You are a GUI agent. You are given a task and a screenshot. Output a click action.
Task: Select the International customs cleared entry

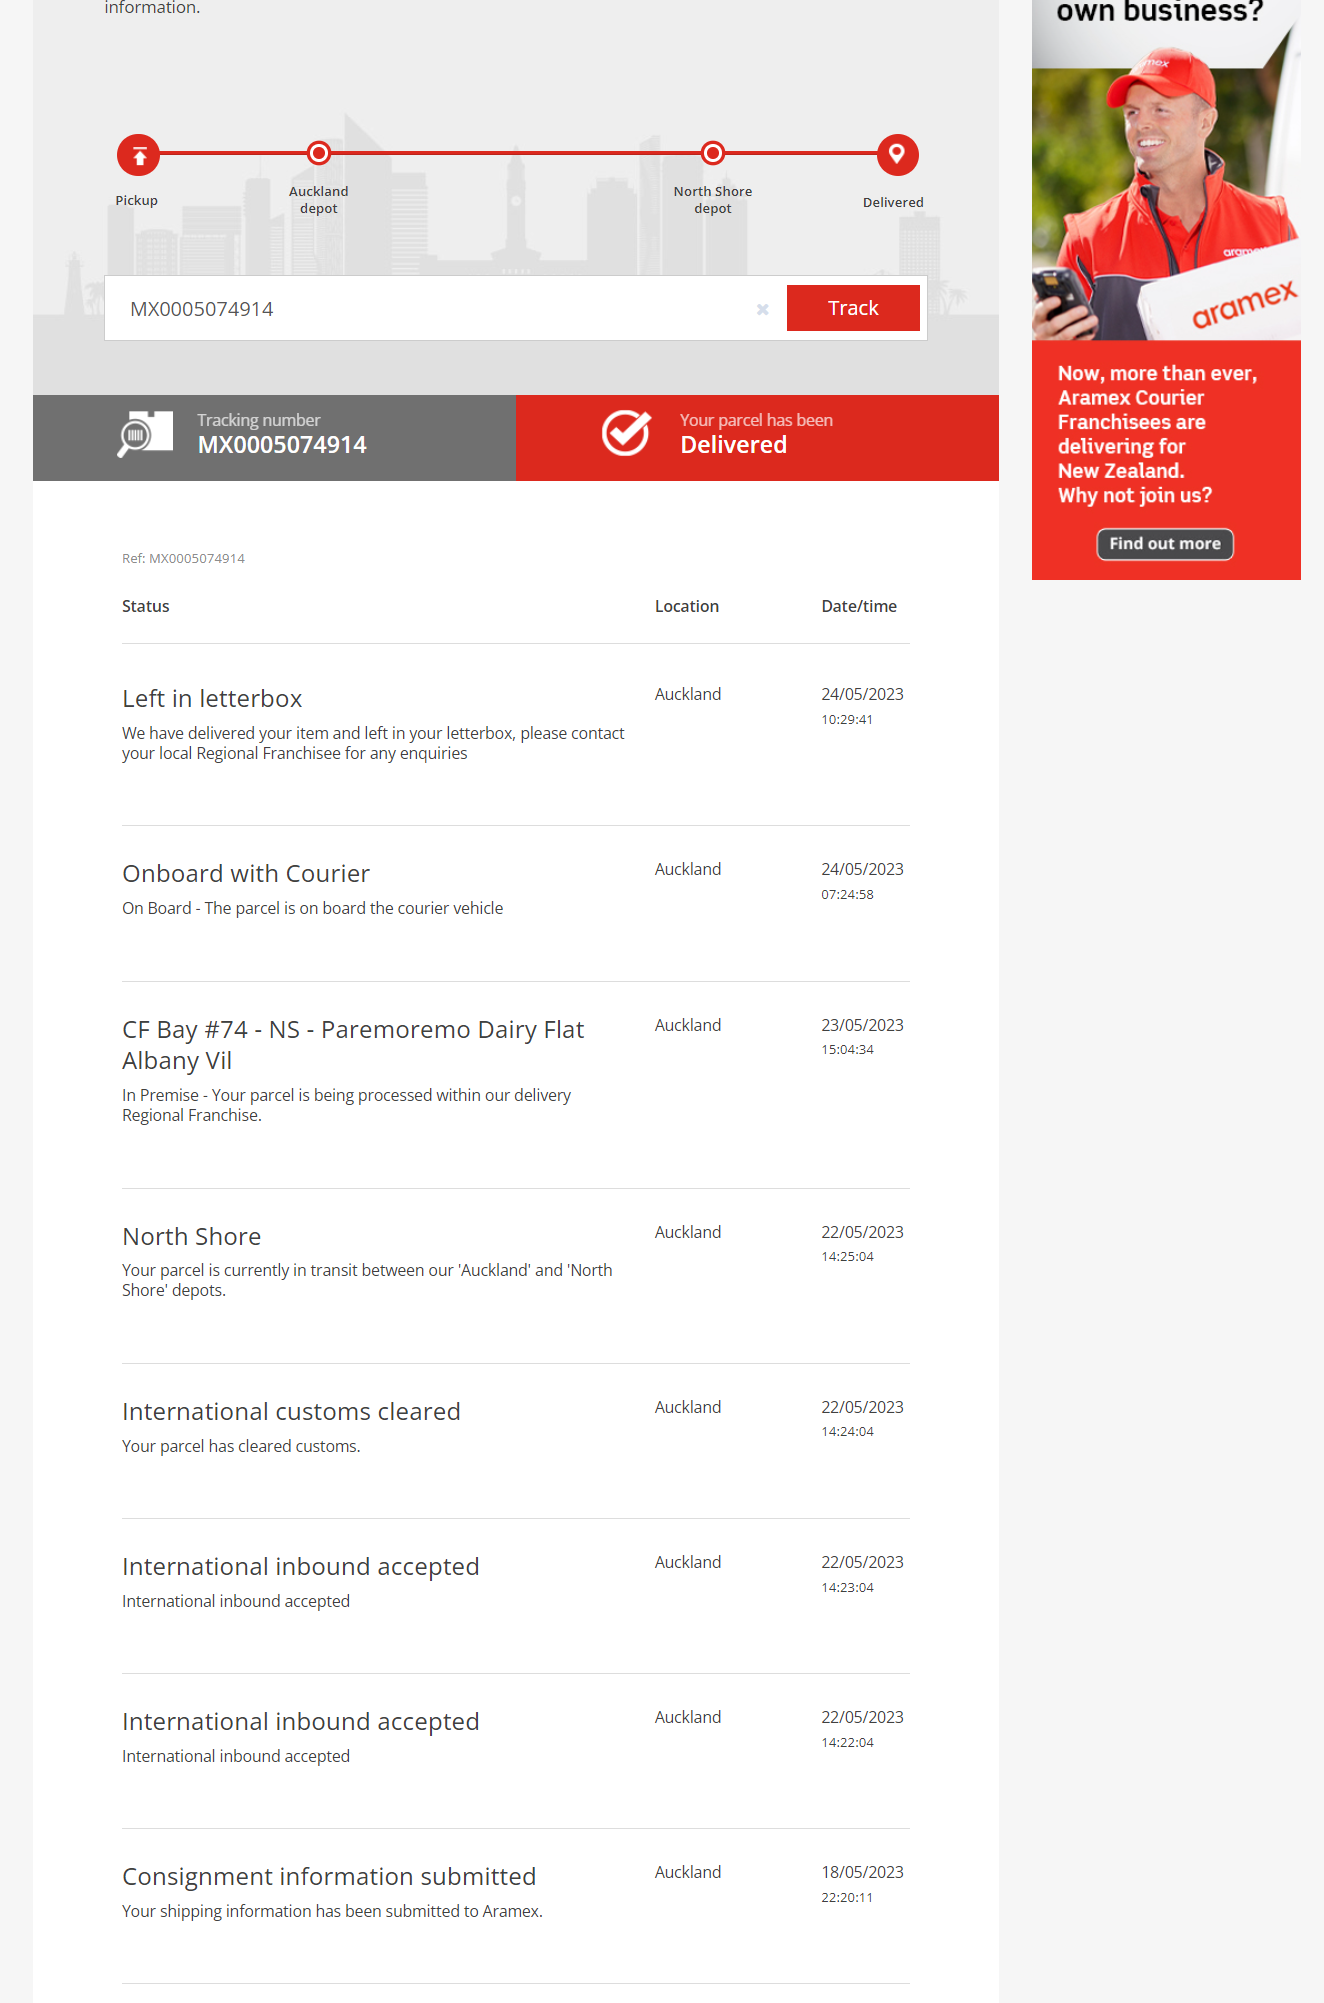pyautogui.click(x=291, y=1411)
